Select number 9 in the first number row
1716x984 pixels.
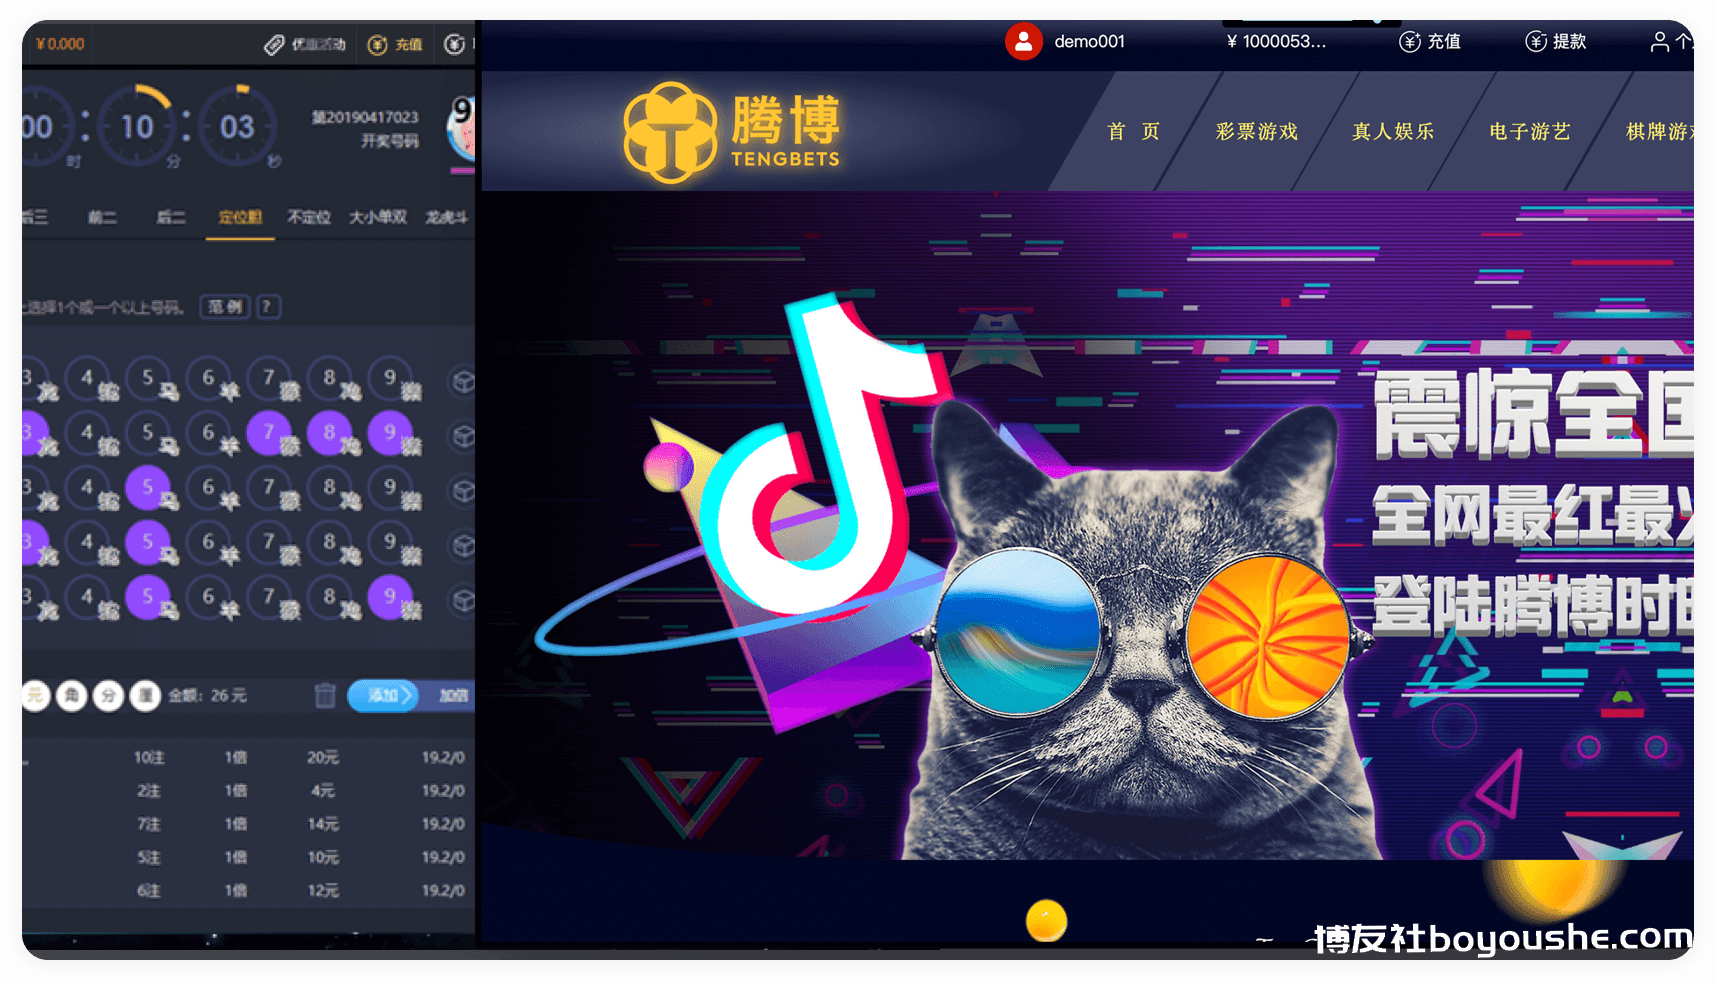tap(390, 378)
